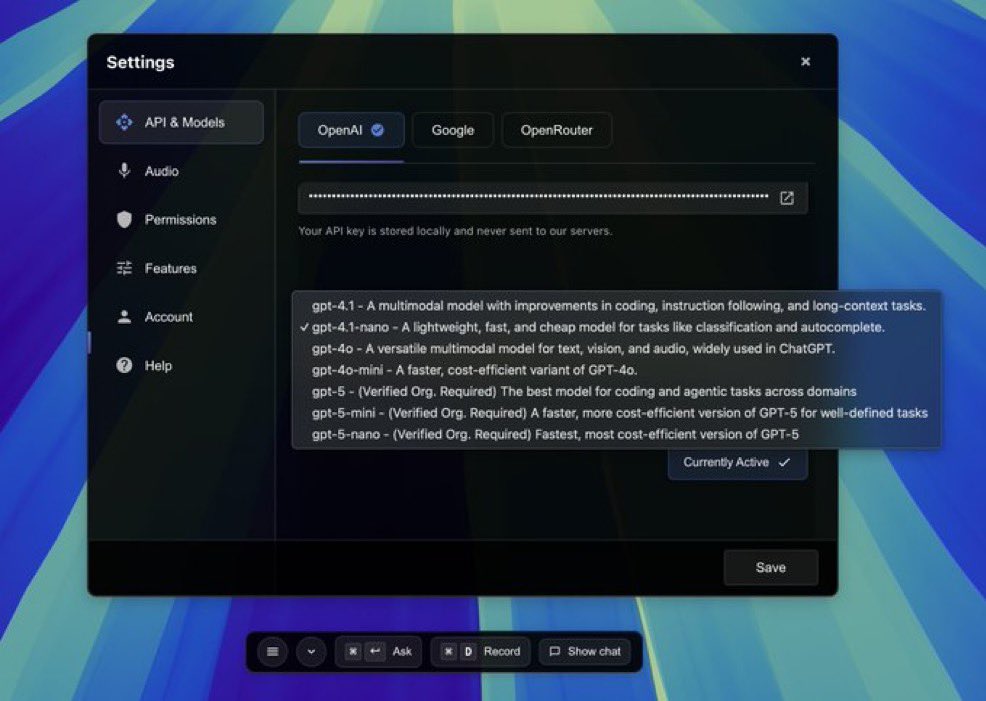Click the chat bubble icon beside Show chat

pos(555,651)
